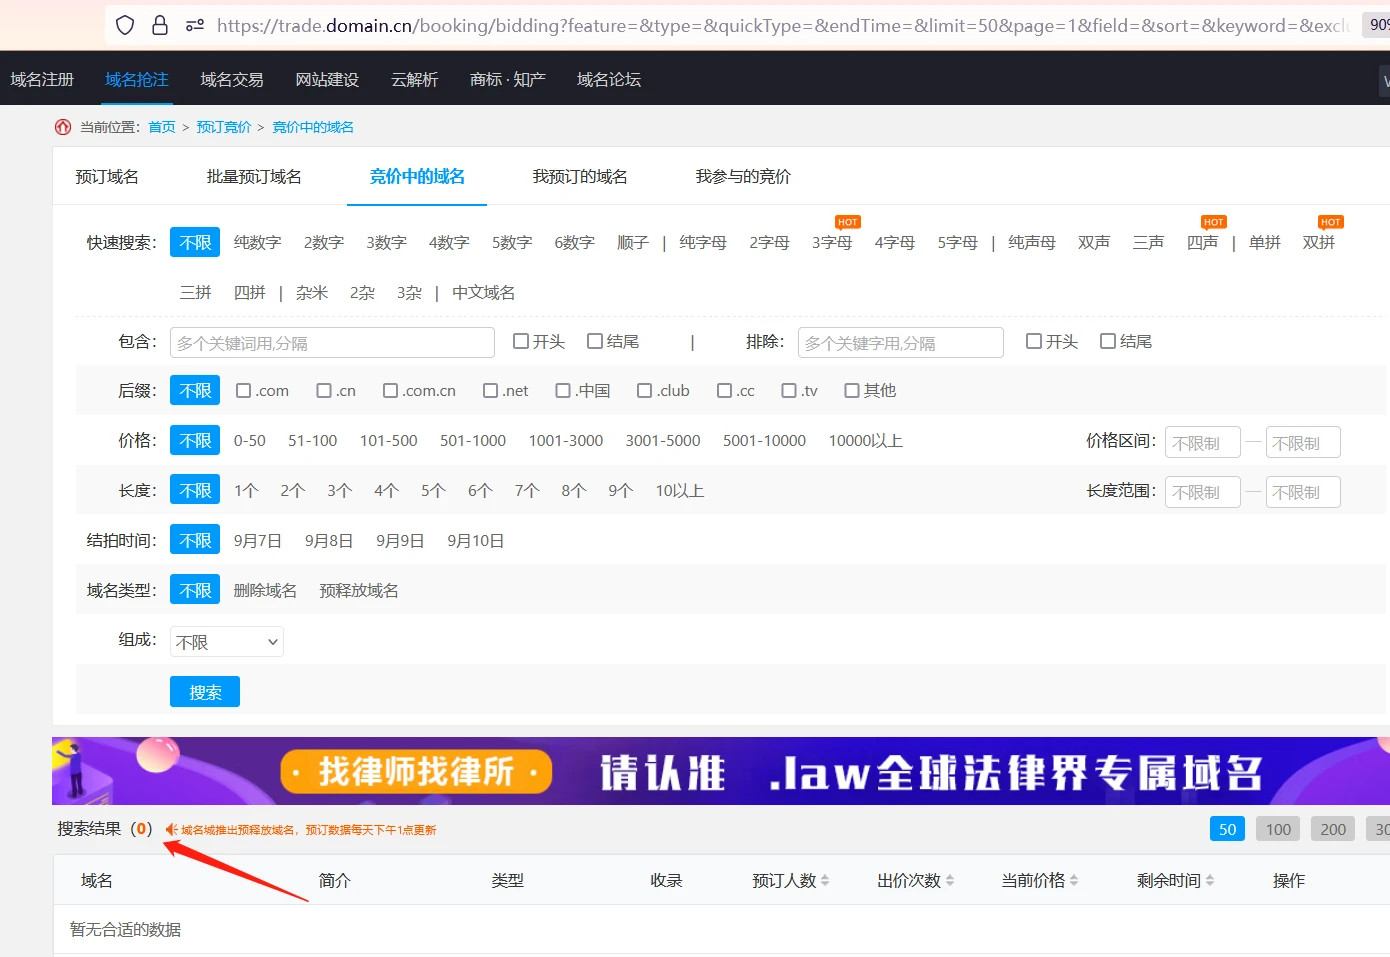Viewport: 1390px width, 957px height.
Task: Tick the 开头 checkbox beside 包含 field
Action: 521,342
